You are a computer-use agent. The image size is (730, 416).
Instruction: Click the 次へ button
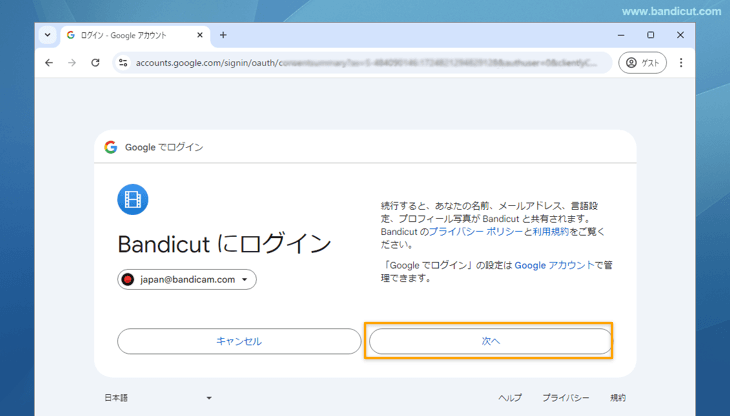tap(490, 341)
